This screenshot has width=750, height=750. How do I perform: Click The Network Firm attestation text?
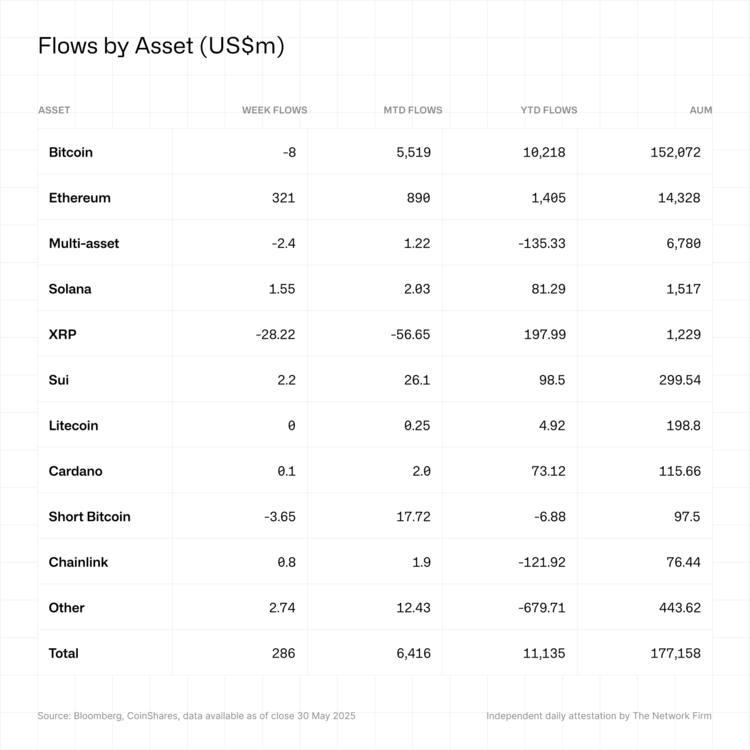[599, 716]
